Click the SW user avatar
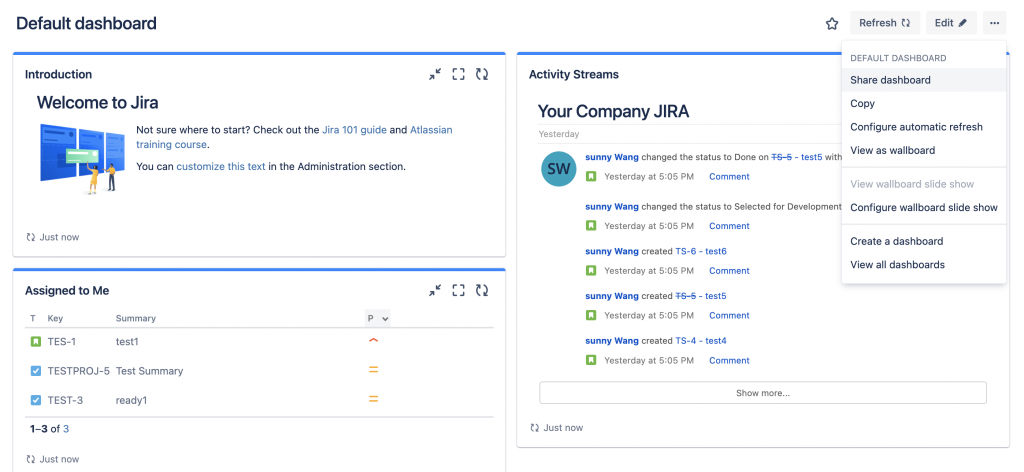 point(559,168)
